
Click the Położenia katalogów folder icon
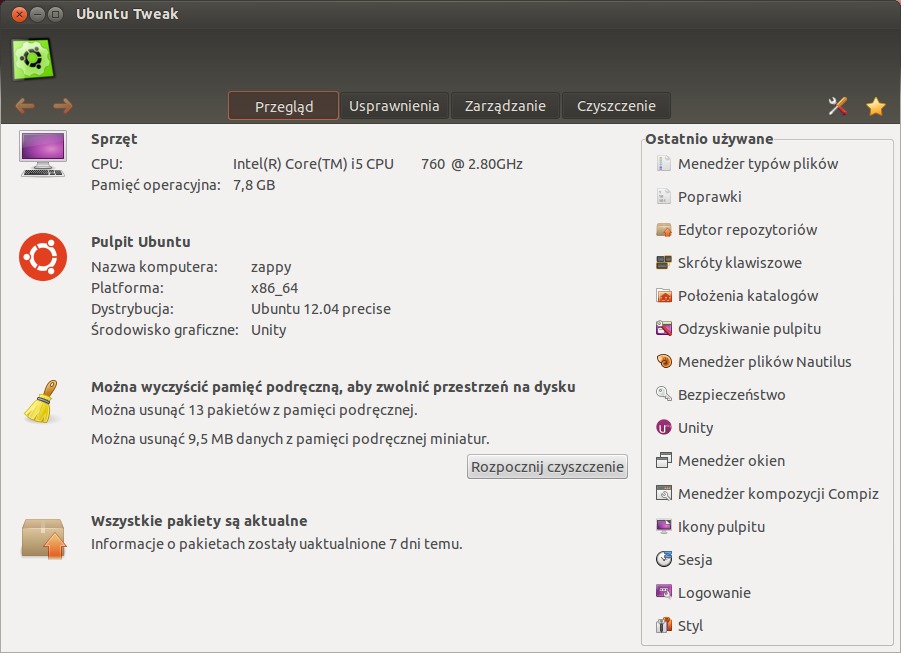[664, 295]
